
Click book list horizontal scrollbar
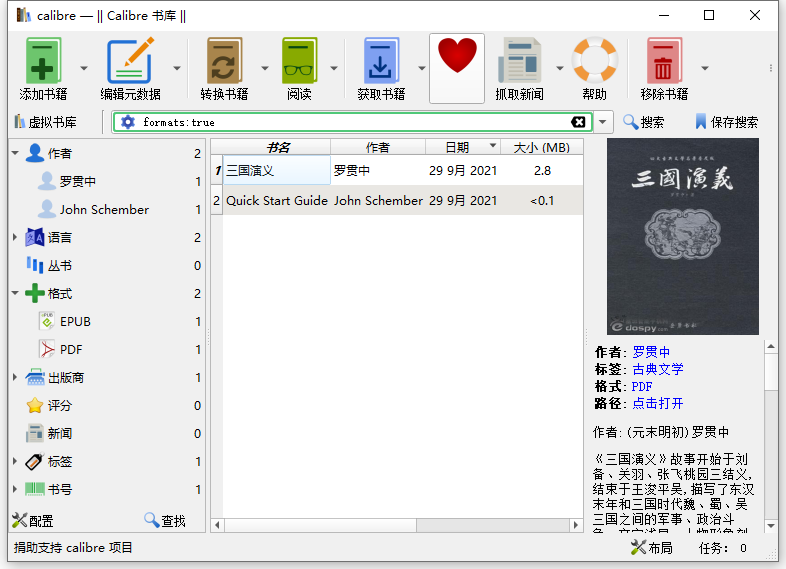coord(321,525)
